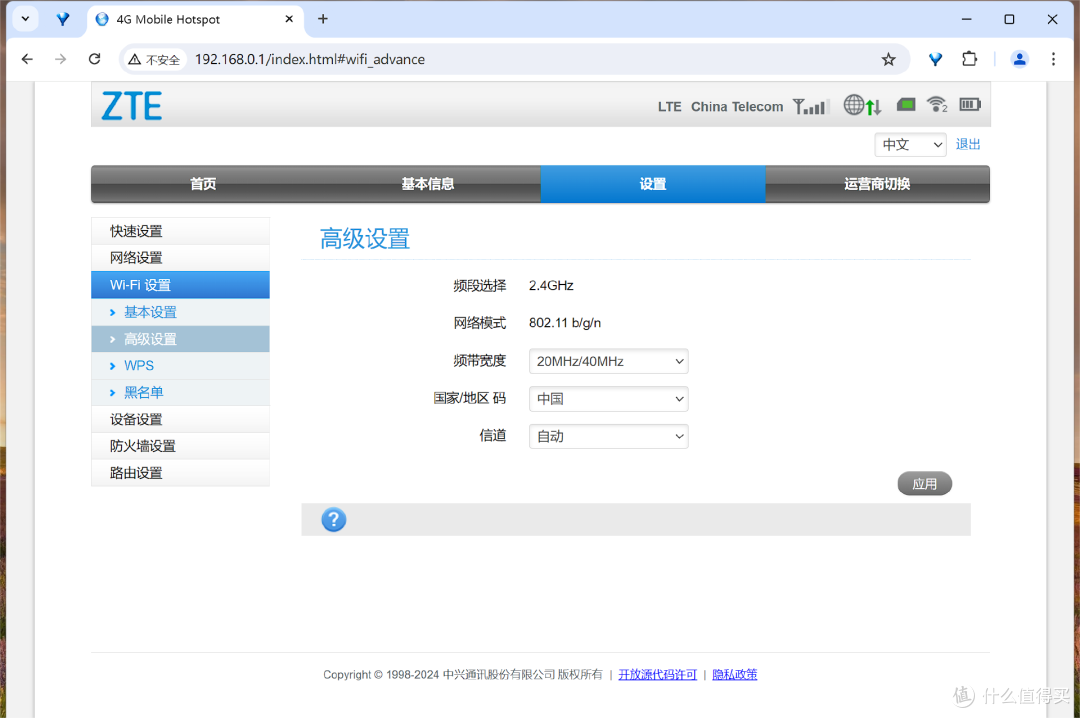
Task: Click the 4G Mobile Hotspot tab title
Action: coord(168,19)
